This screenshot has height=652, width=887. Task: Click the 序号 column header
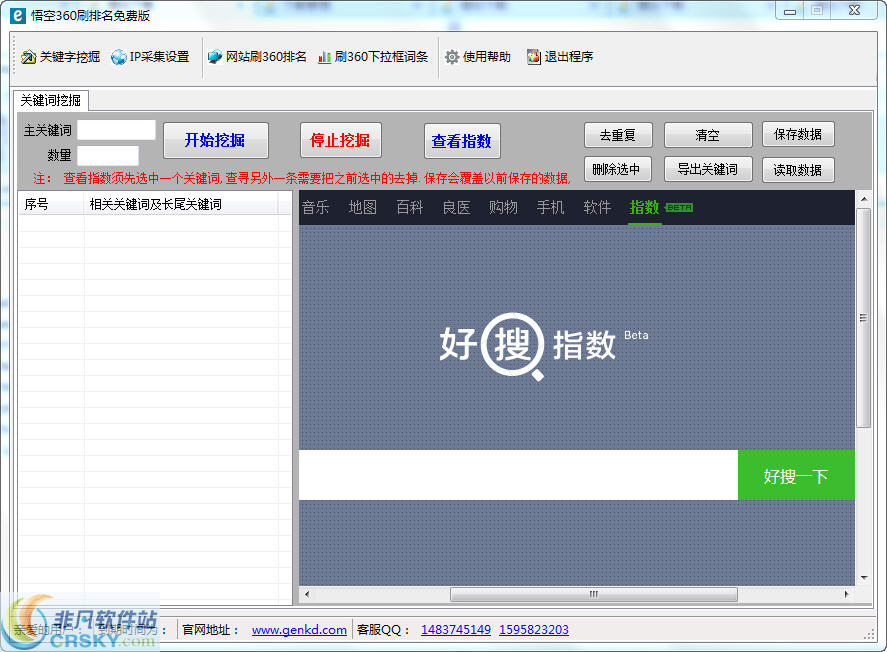(51, 204)
